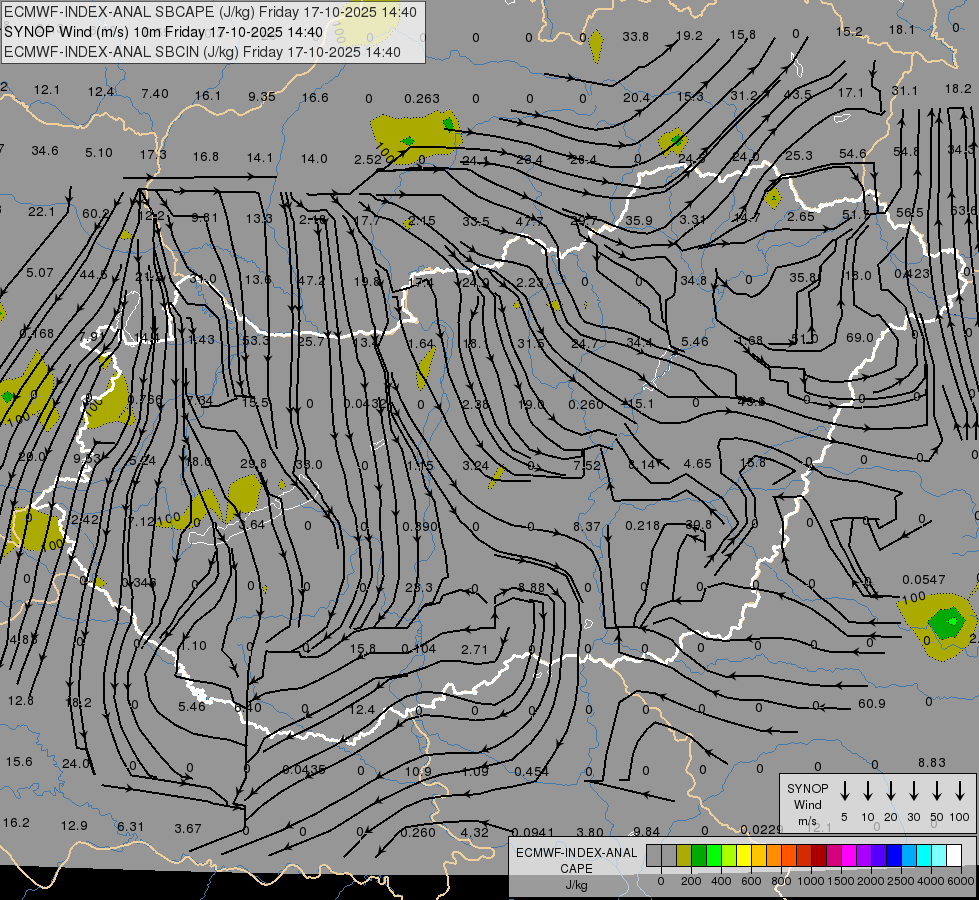Click the ECMWF-INDEX-ANAL CAPE J/kg legend label

(576, 868)
